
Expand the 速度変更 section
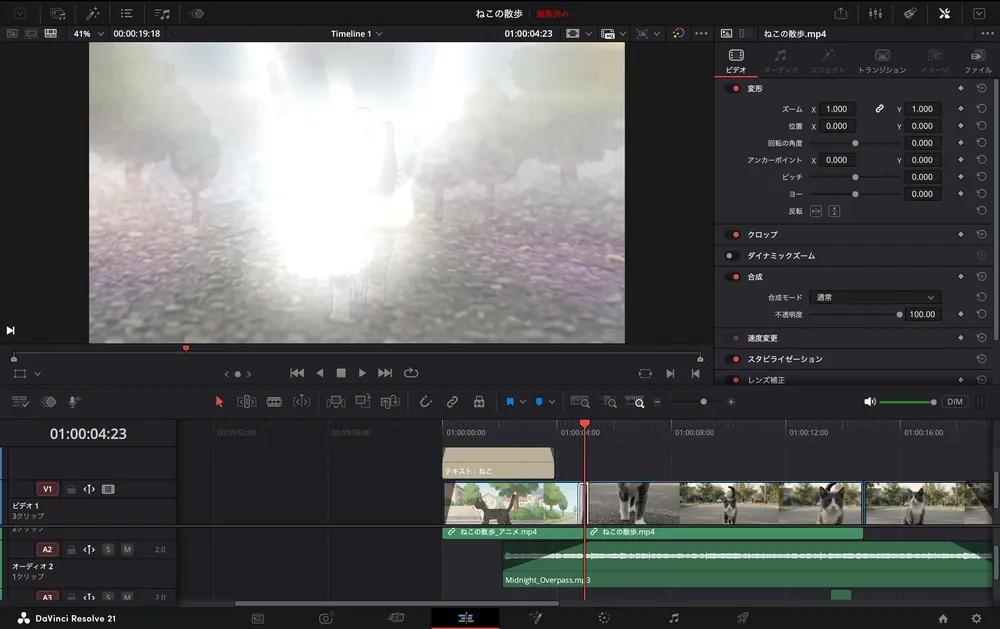pos(762,338)
